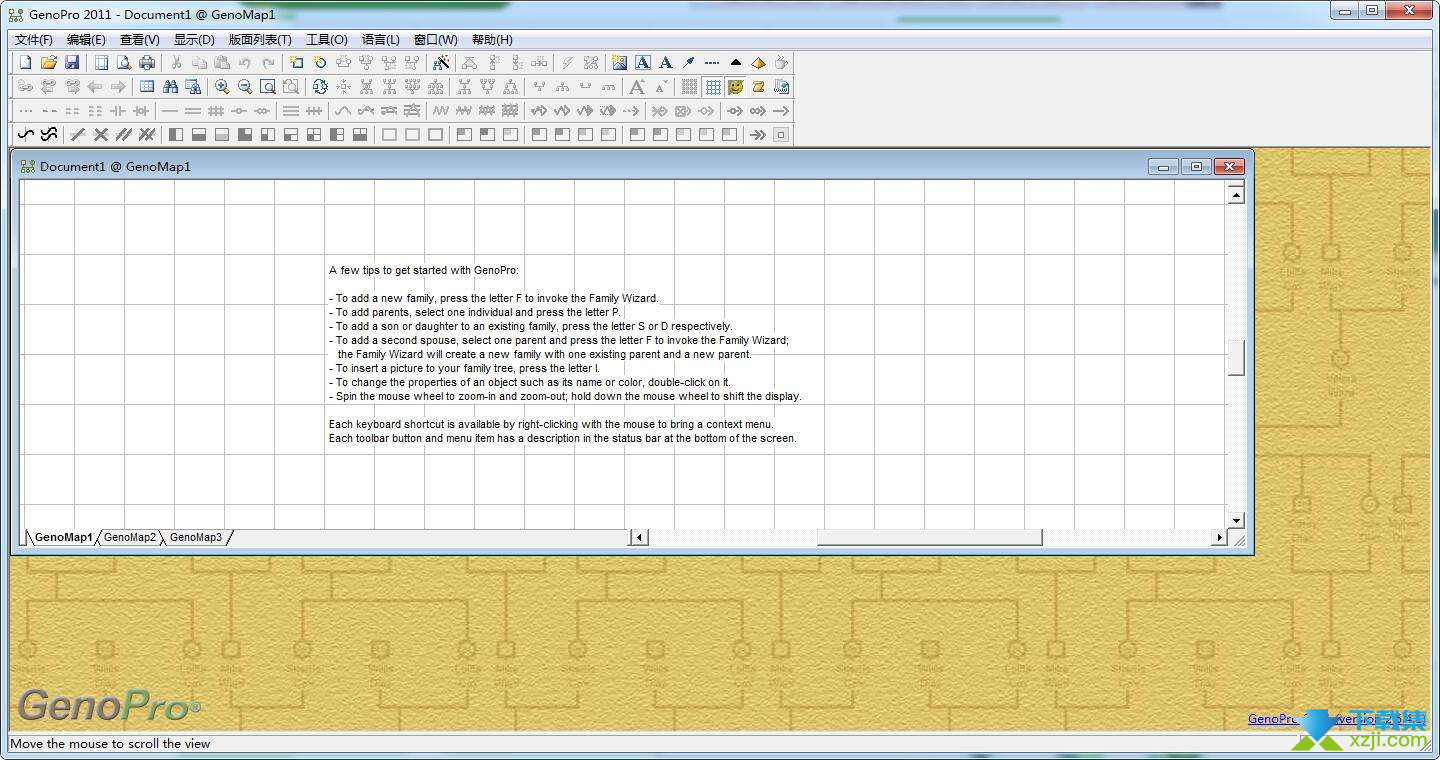Image resolution: width=1440 pixels, height=760 pixels.
Task: Increase font size with large A
Action: tap(637, 87)
